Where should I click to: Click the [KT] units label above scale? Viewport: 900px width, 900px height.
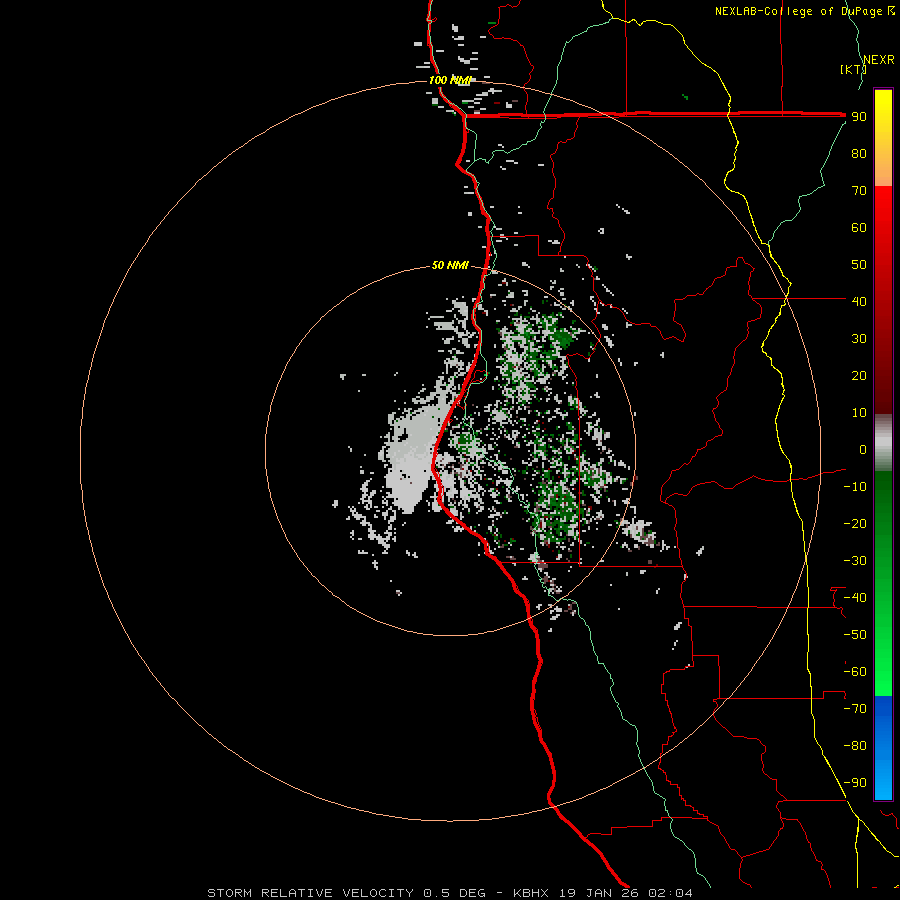[853, 69]
